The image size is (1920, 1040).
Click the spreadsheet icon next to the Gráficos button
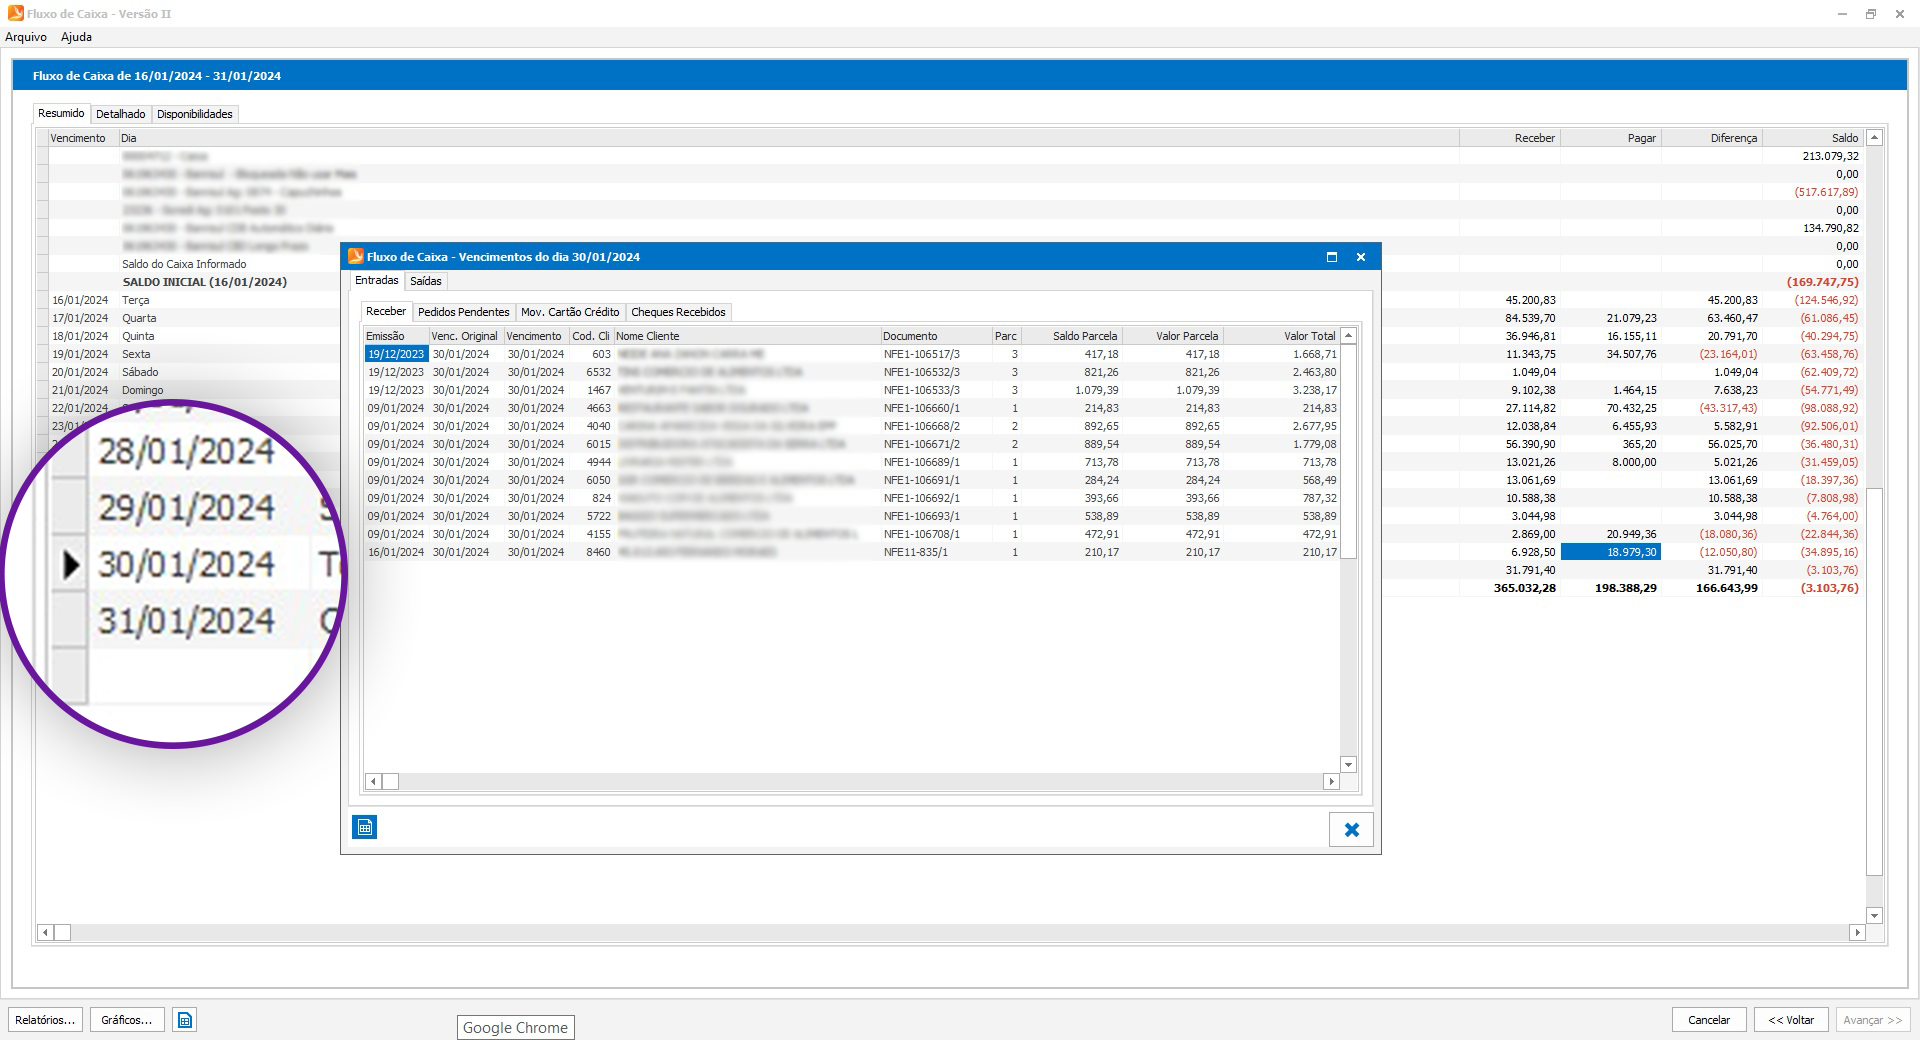pos(185,1020)
